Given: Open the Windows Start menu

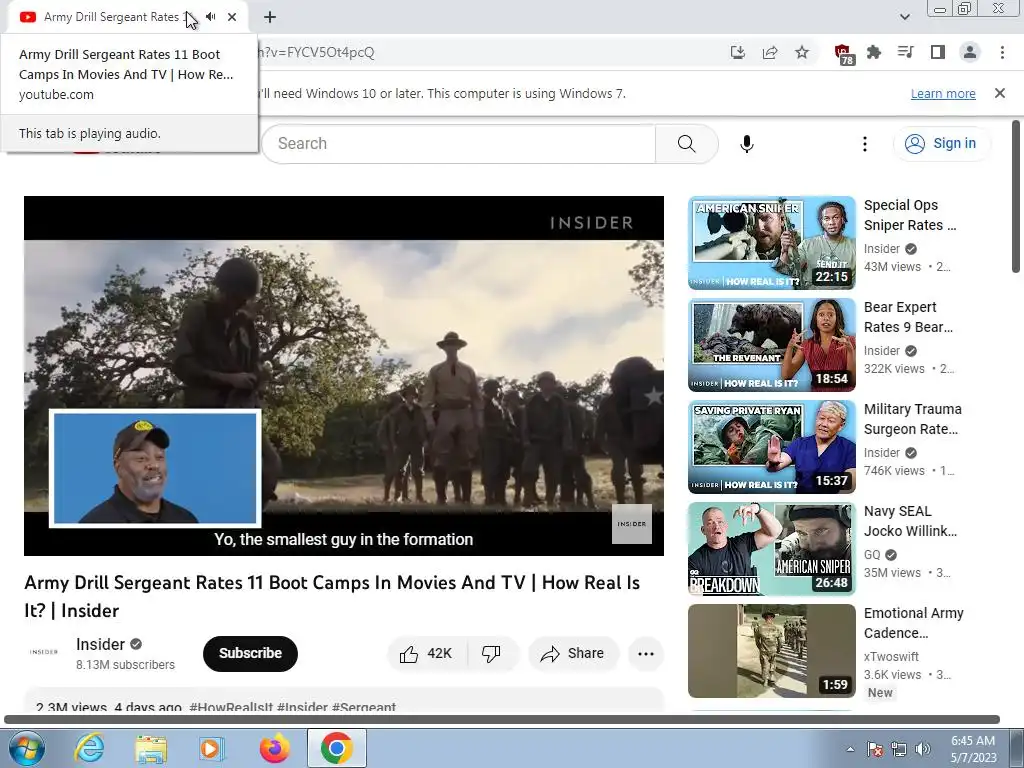Looking at the screenshot, I should (26, 748).
